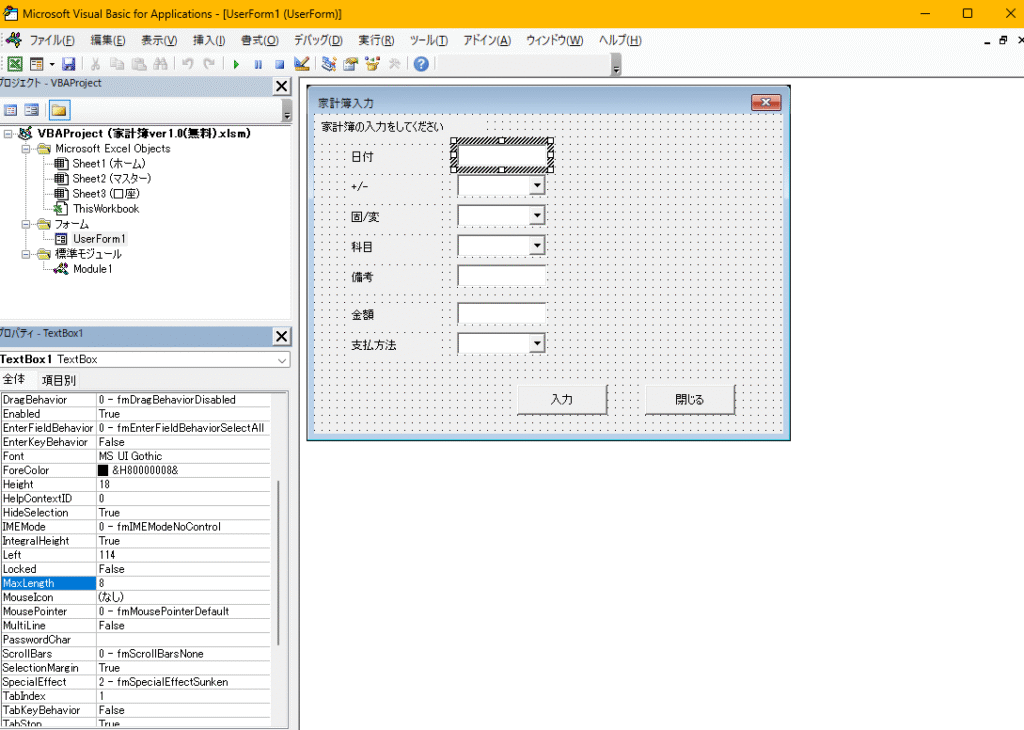Click the ForeColor black color swatch
This screenshot has height=730, width=1024.
(103, 471)
